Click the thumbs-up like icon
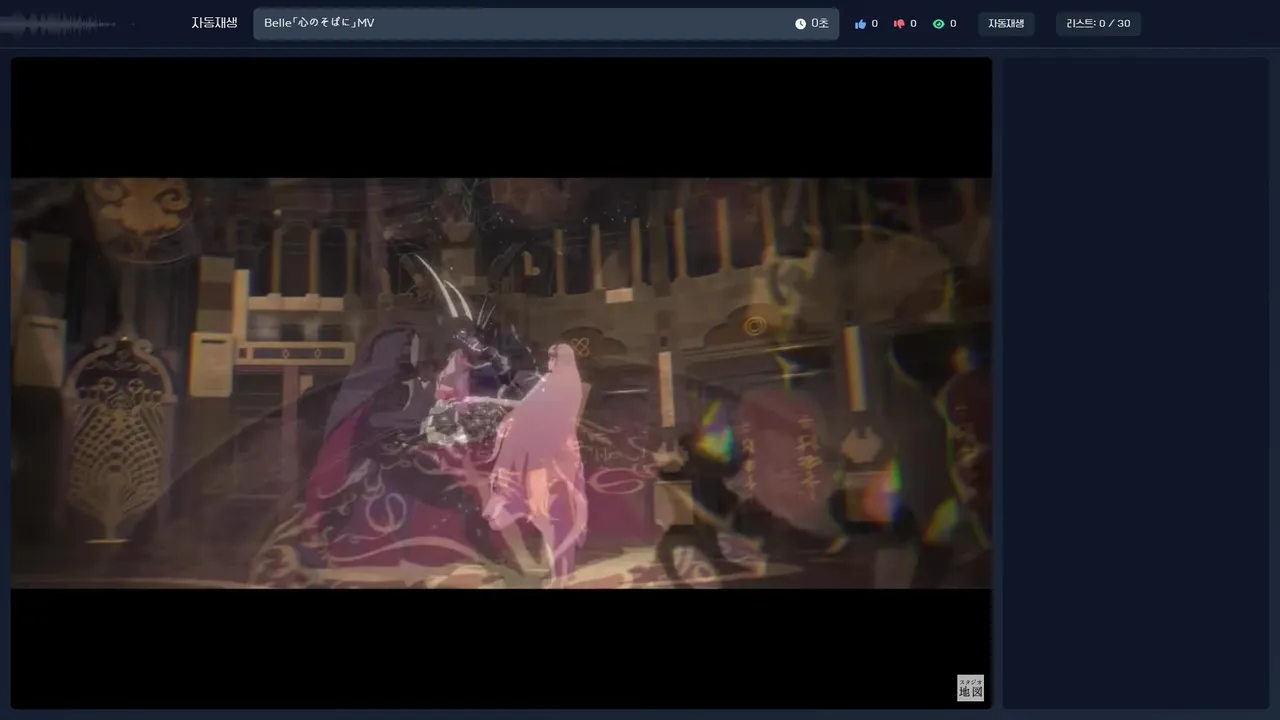1280x720 pixels. 860,24
